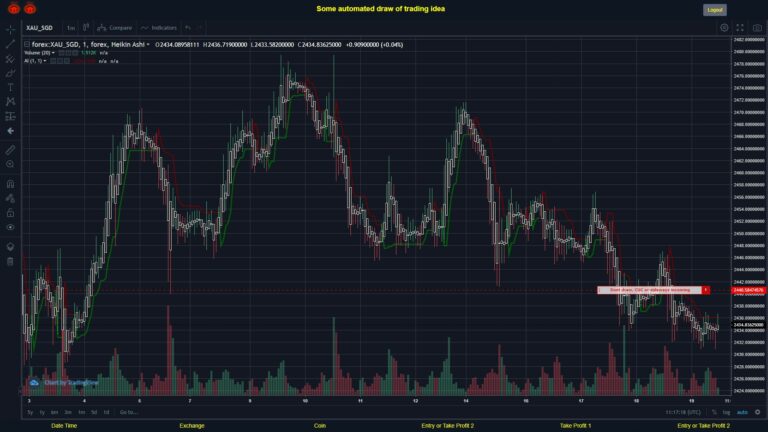This screenshot has width=768, height=432.
Task: Toggle fullscreen mode icon
Action: 740,28
